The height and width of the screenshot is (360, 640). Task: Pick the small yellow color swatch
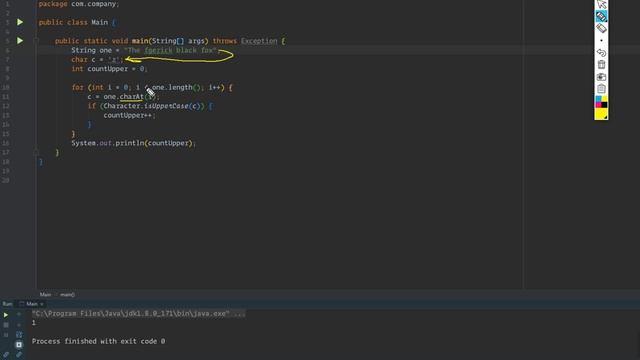coord(604,99)
